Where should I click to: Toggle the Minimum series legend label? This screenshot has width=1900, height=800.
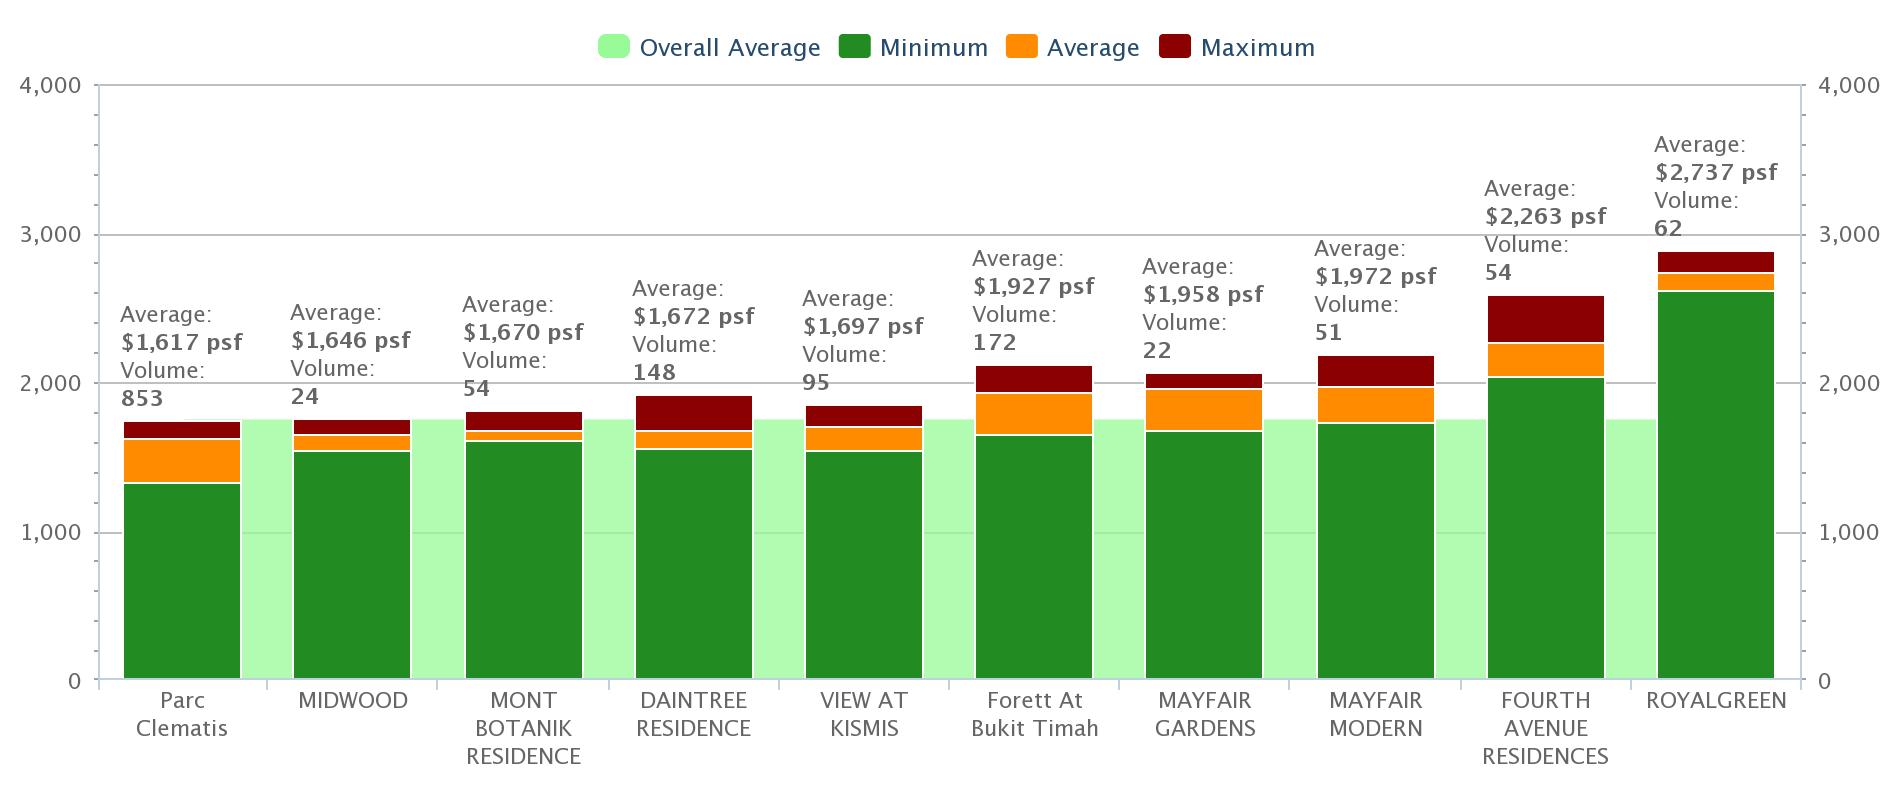[933, 48]
